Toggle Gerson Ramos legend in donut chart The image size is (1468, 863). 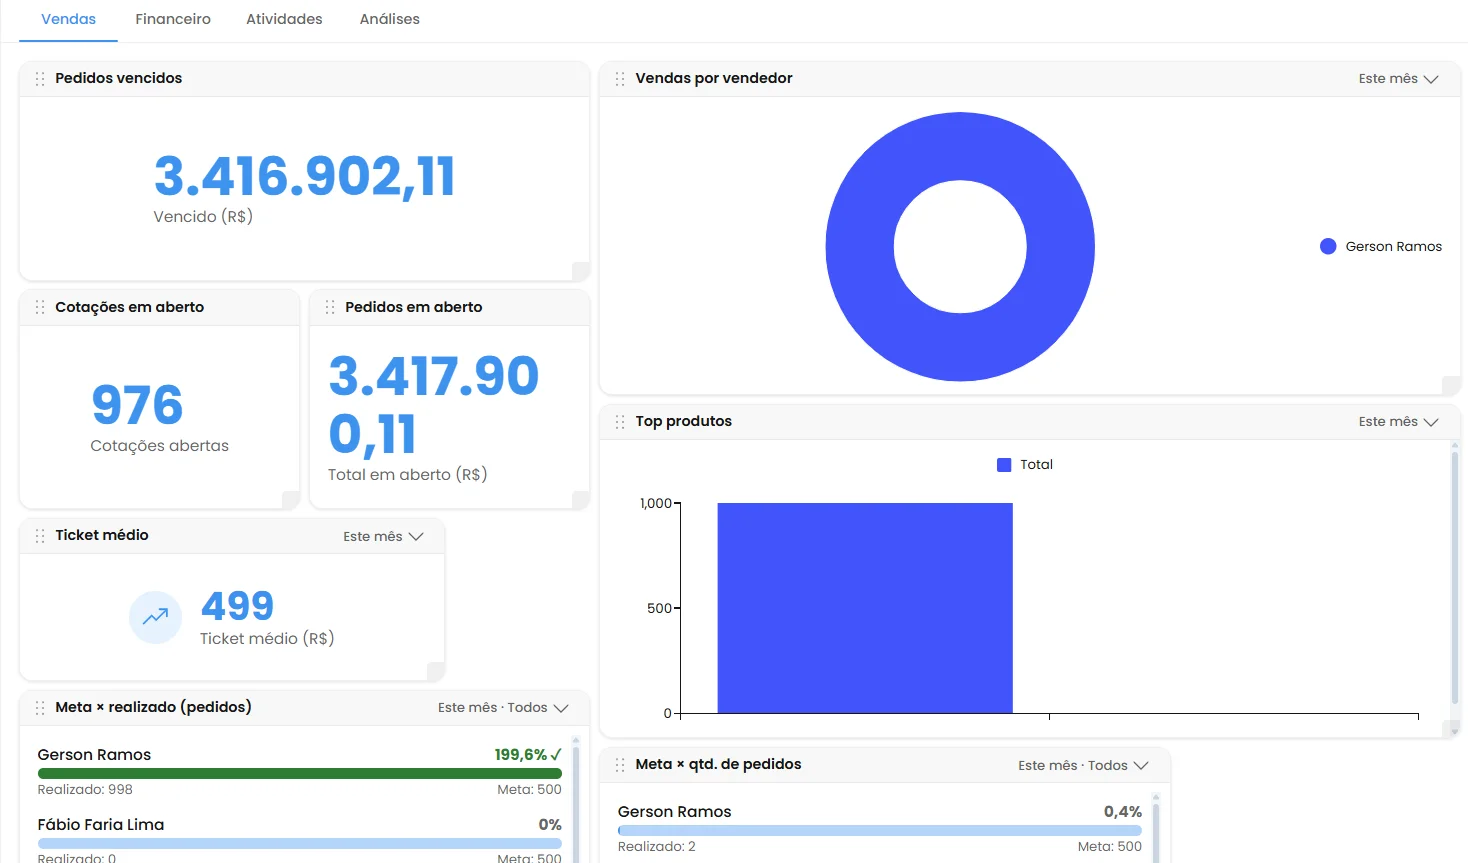(x=1381, y=247)
